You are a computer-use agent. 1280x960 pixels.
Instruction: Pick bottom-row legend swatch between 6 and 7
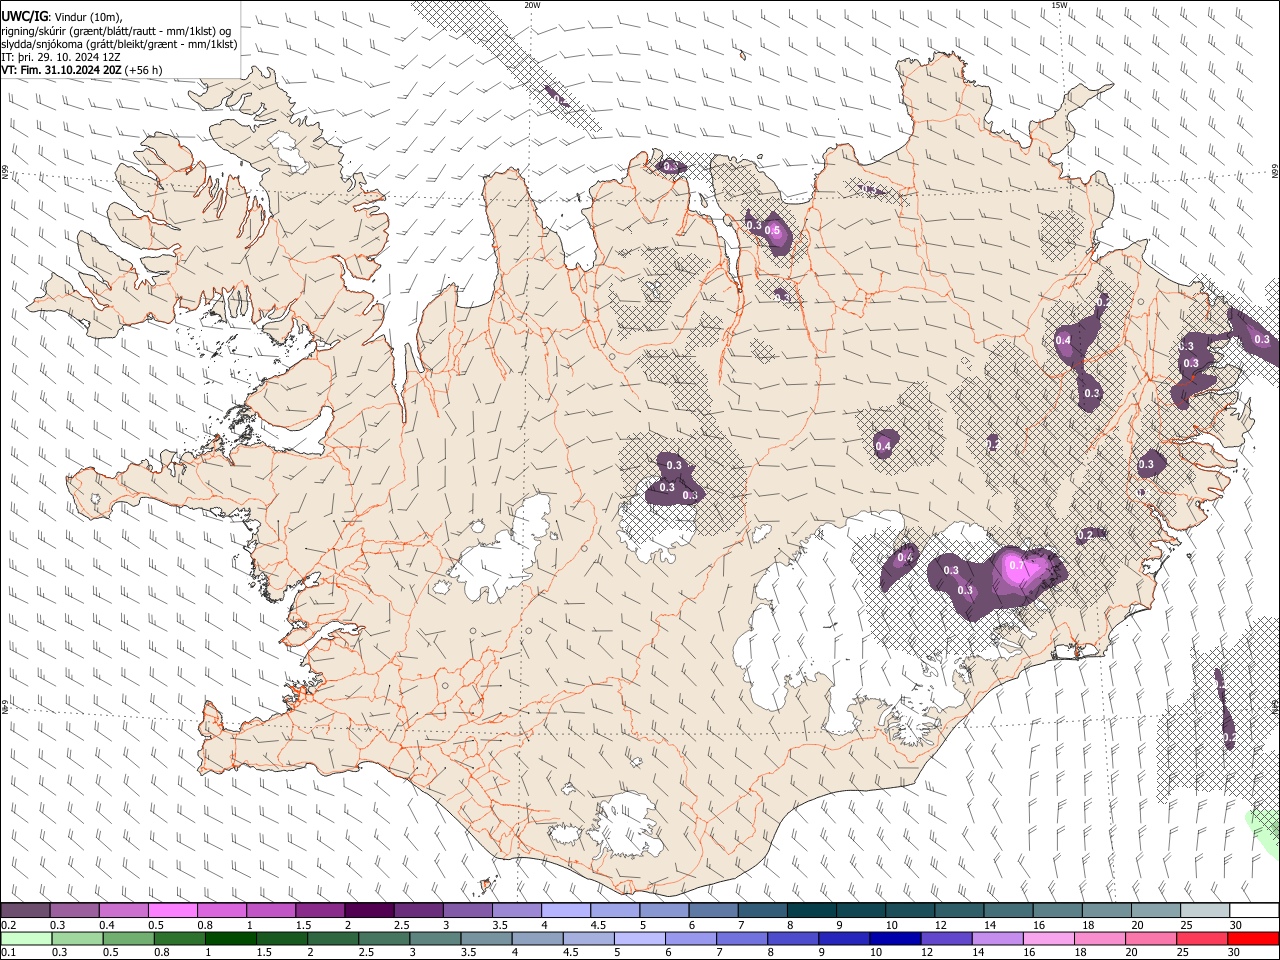tap(690, 938)
